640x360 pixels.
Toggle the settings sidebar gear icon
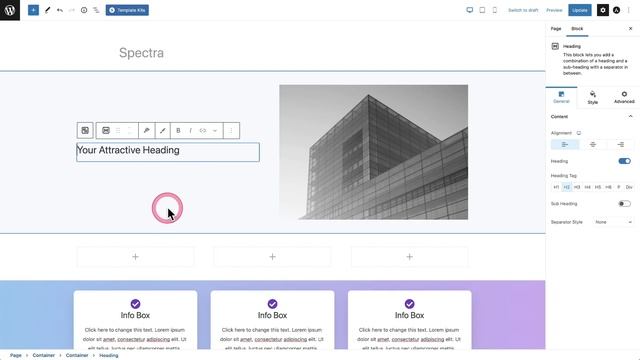[x=603, y=10]
